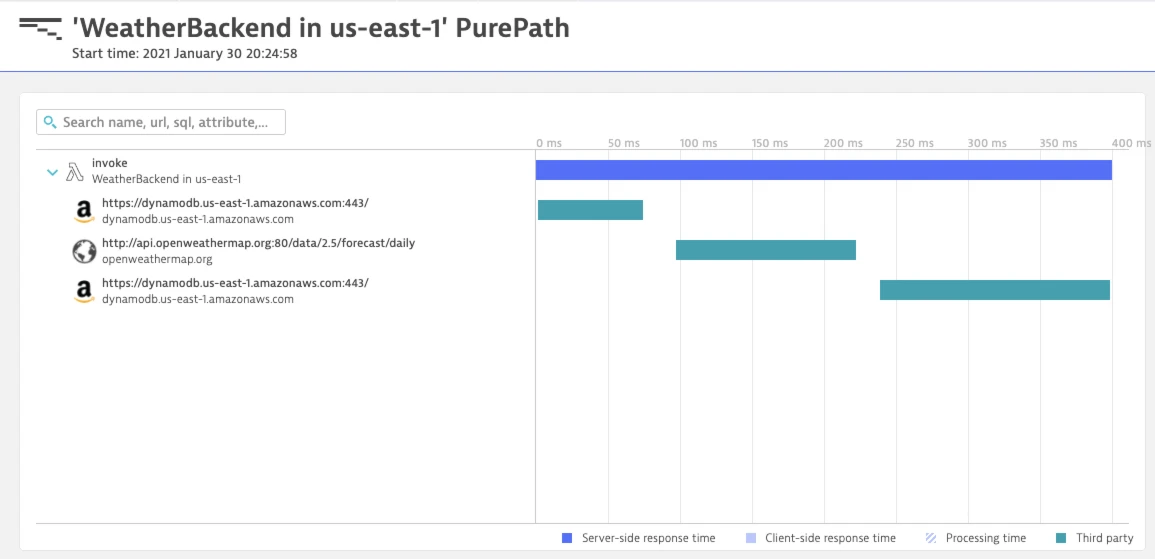The width and height of the screenshot is (1155, 559).
Task: Click the Client-side response time legend swatch
Action: (751, 538)
